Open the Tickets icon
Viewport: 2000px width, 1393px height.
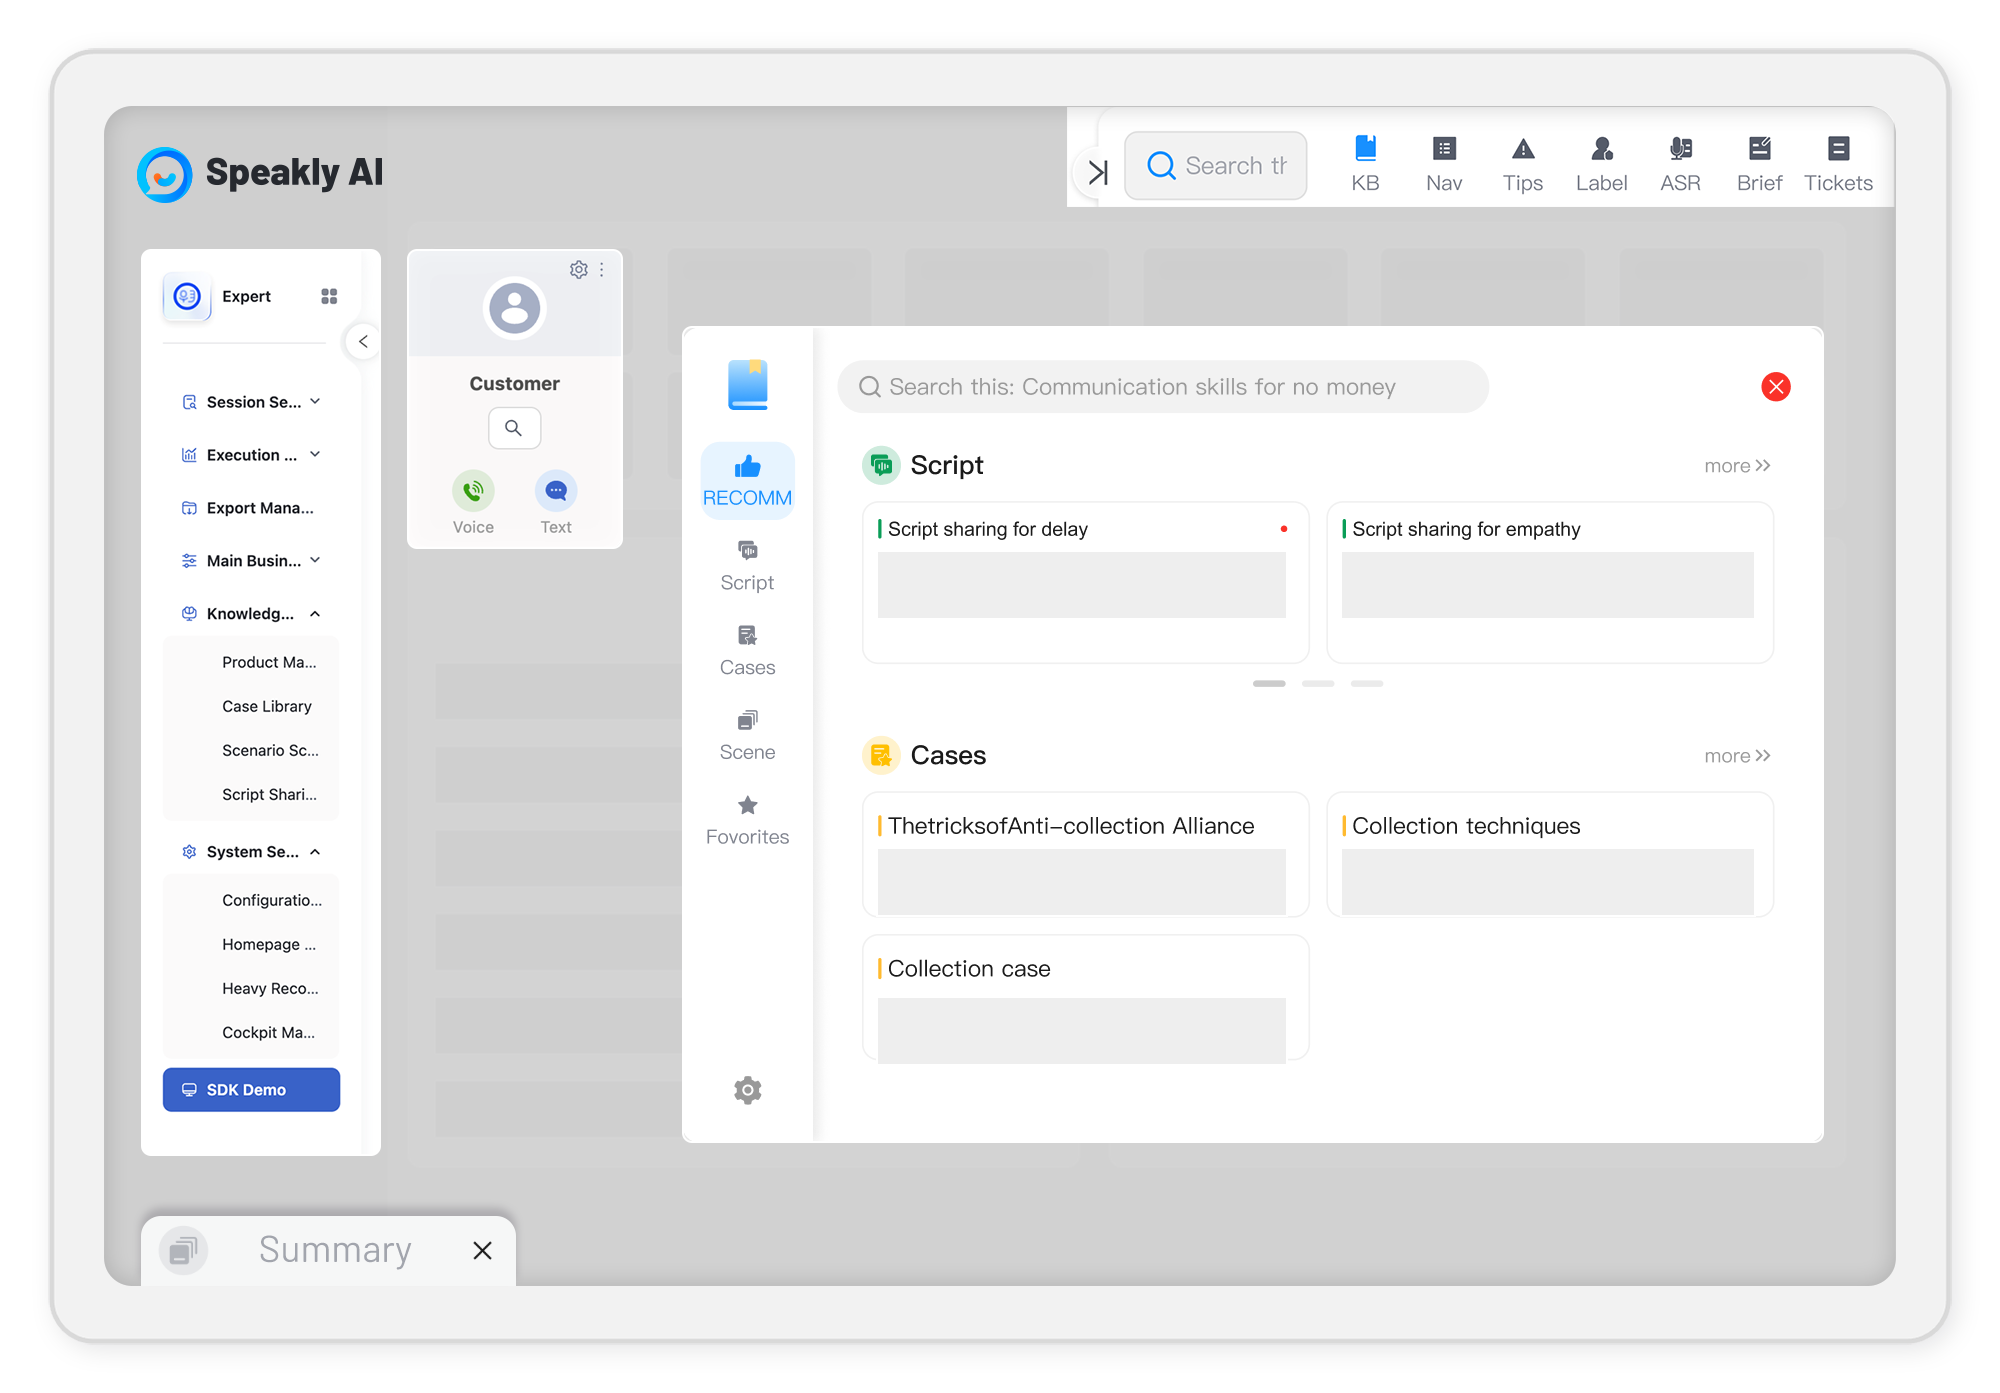[1838, 160]
